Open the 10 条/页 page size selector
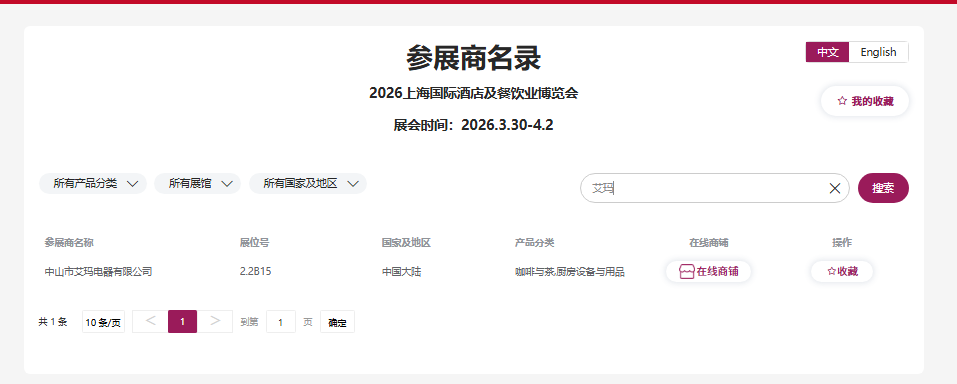This screenshot has width=957, height=384. coord(103,322)
